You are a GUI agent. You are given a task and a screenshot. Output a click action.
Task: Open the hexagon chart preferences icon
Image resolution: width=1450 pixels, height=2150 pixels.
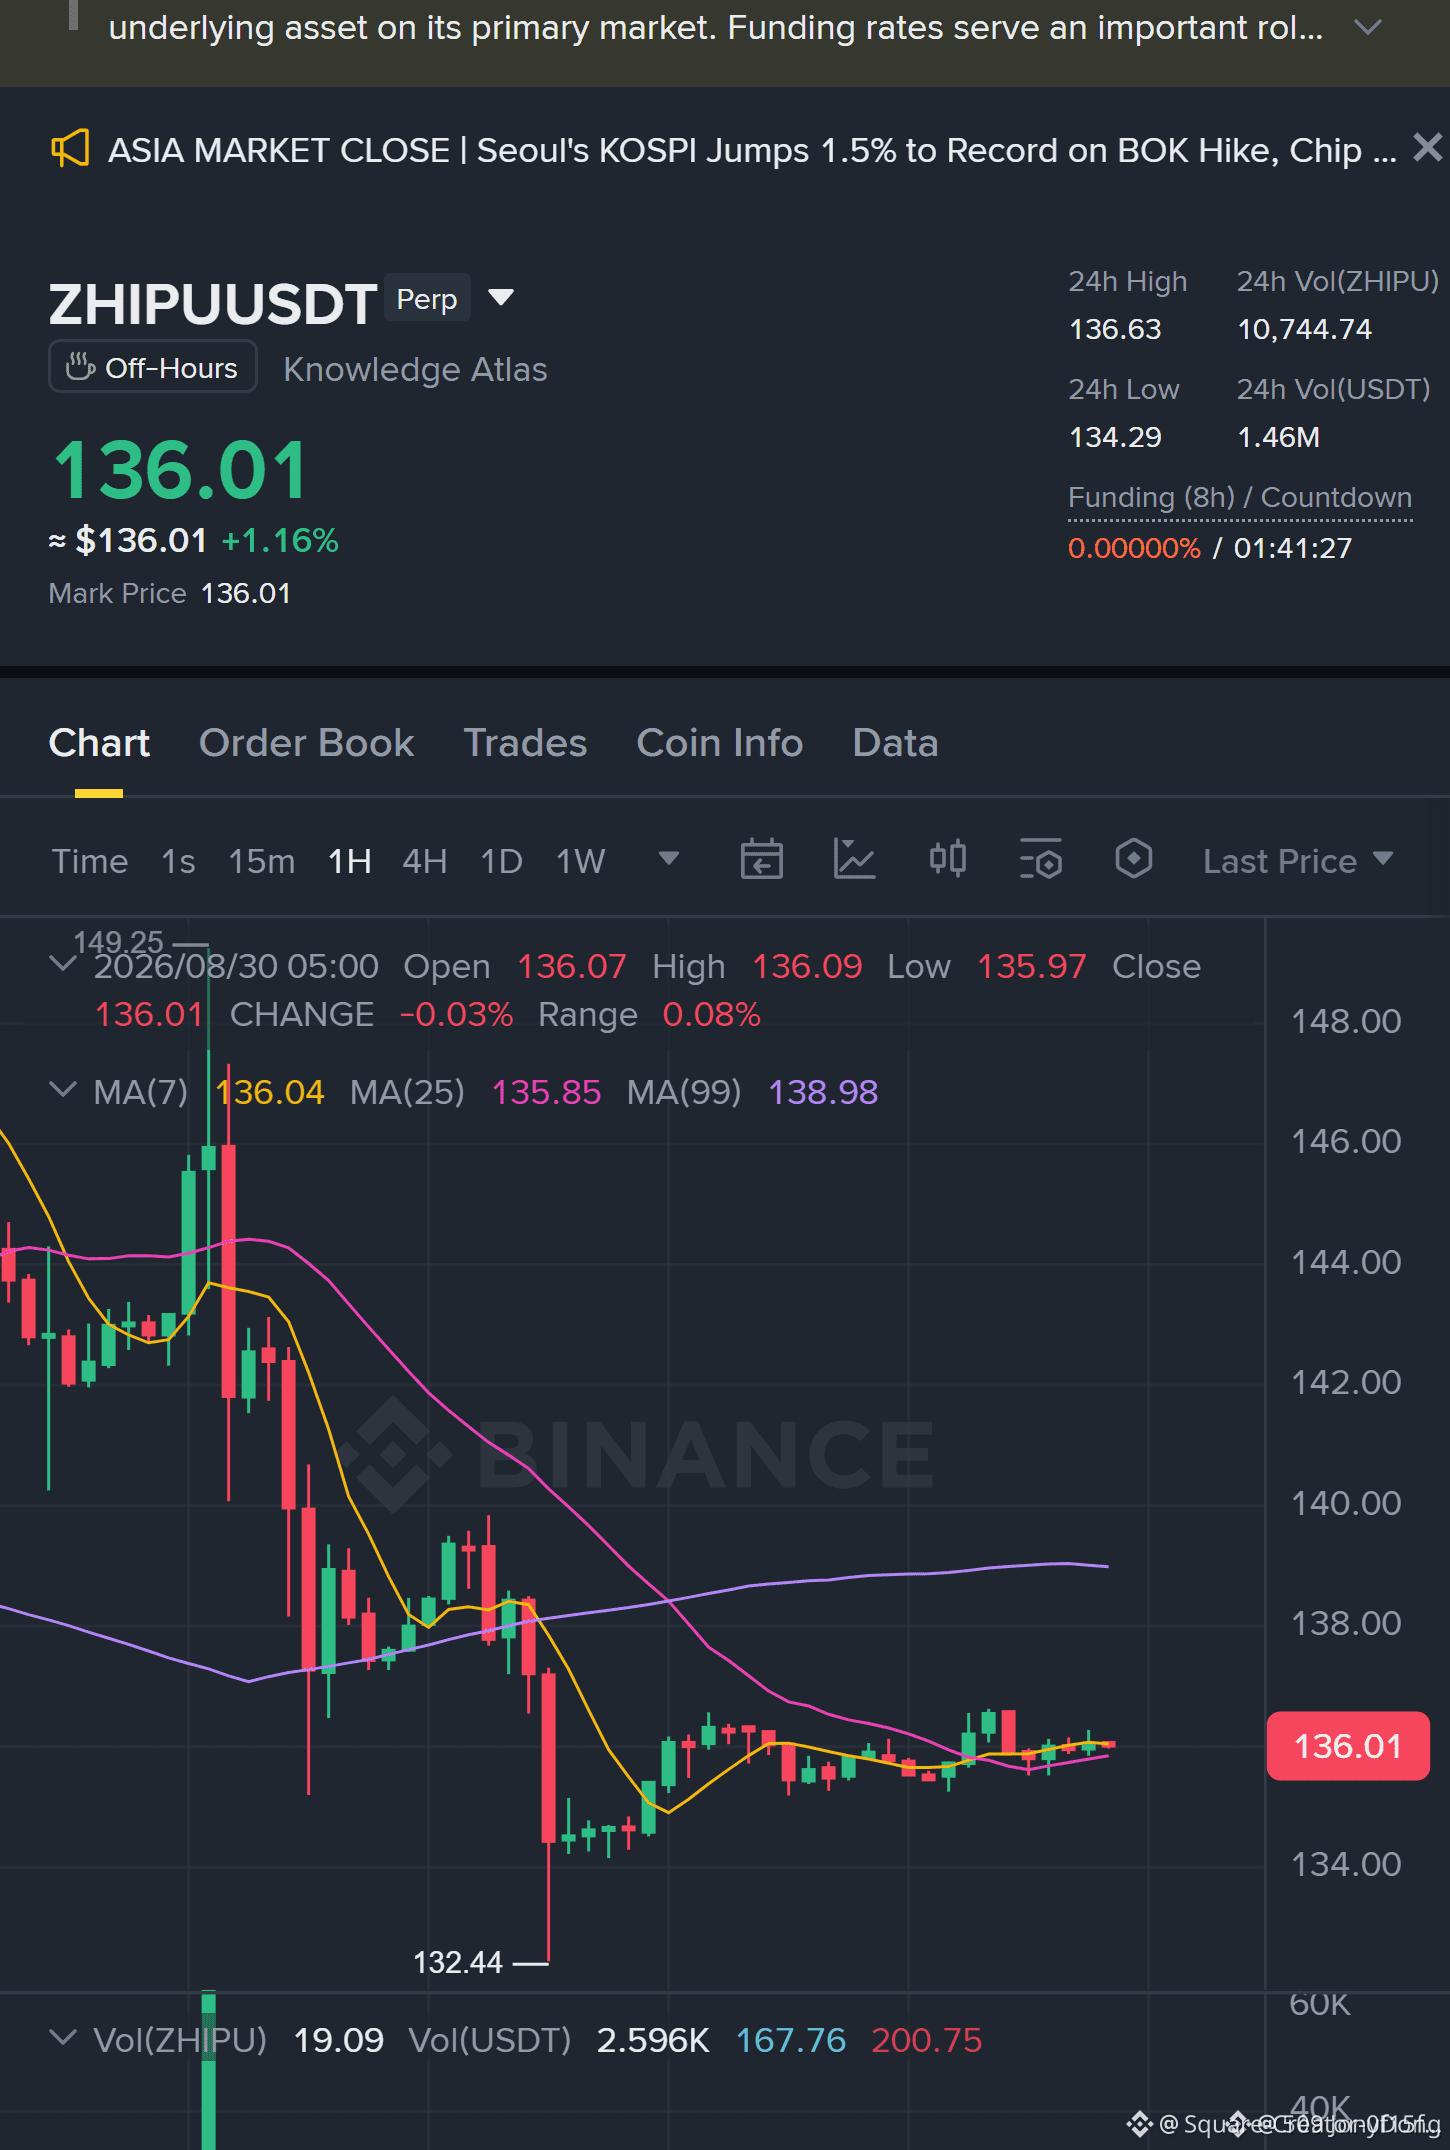pyautogui.click(x=1134, y=859)
